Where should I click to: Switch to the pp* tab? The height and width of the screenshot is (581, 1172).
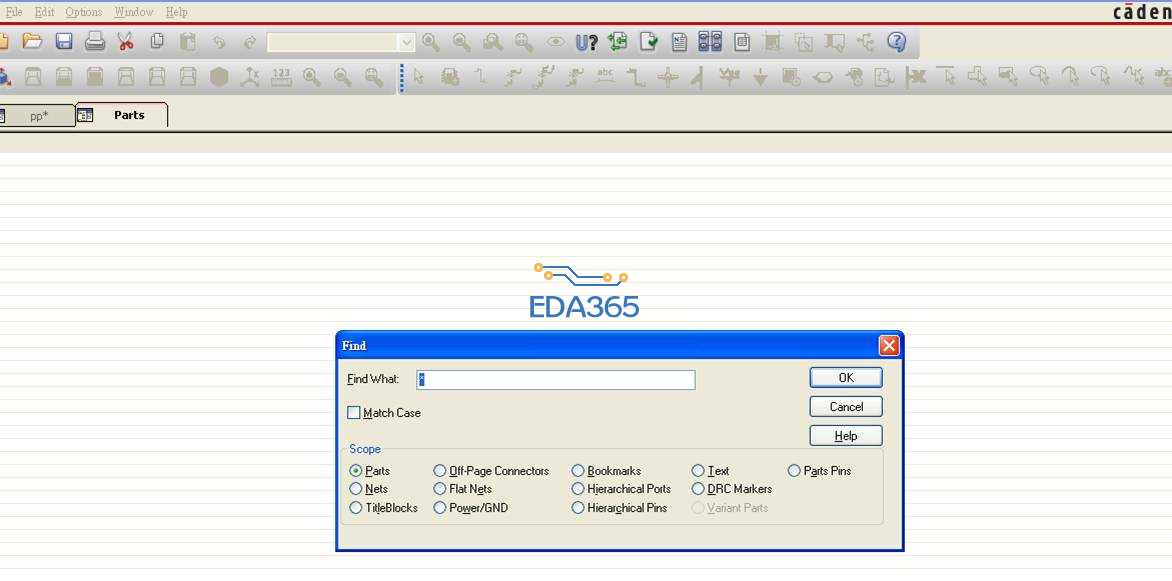37,116
